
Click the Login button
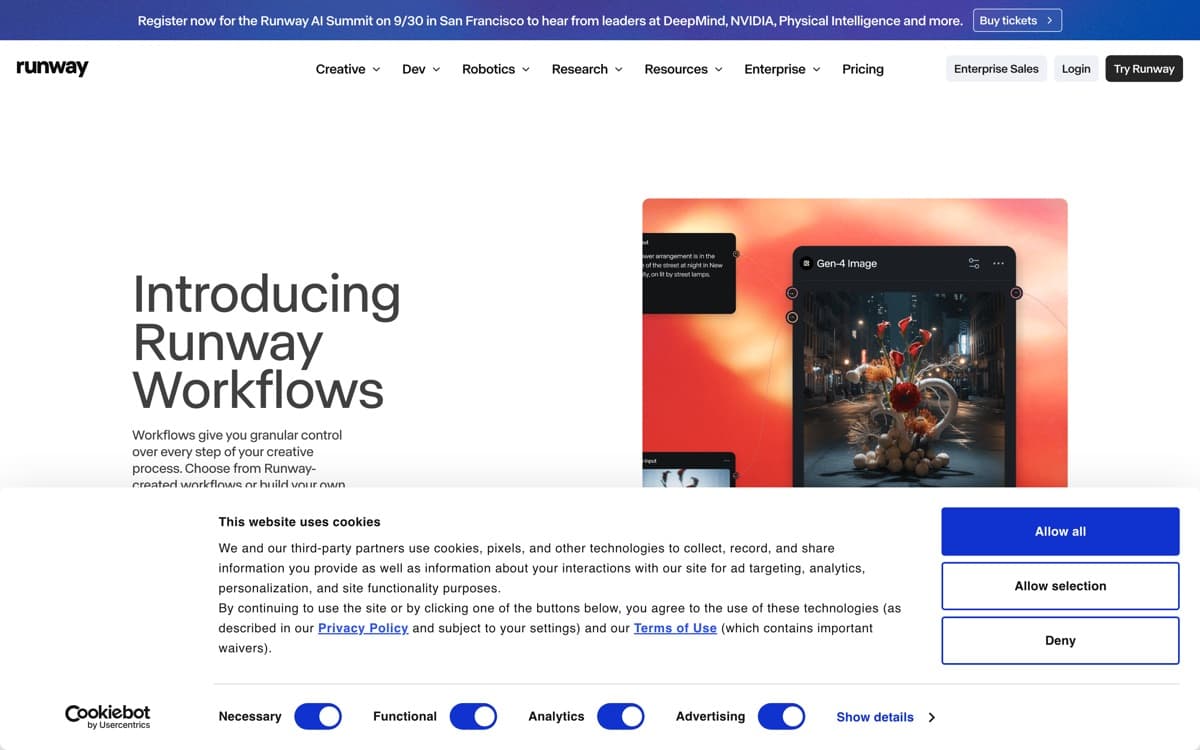click(1076, 69)
